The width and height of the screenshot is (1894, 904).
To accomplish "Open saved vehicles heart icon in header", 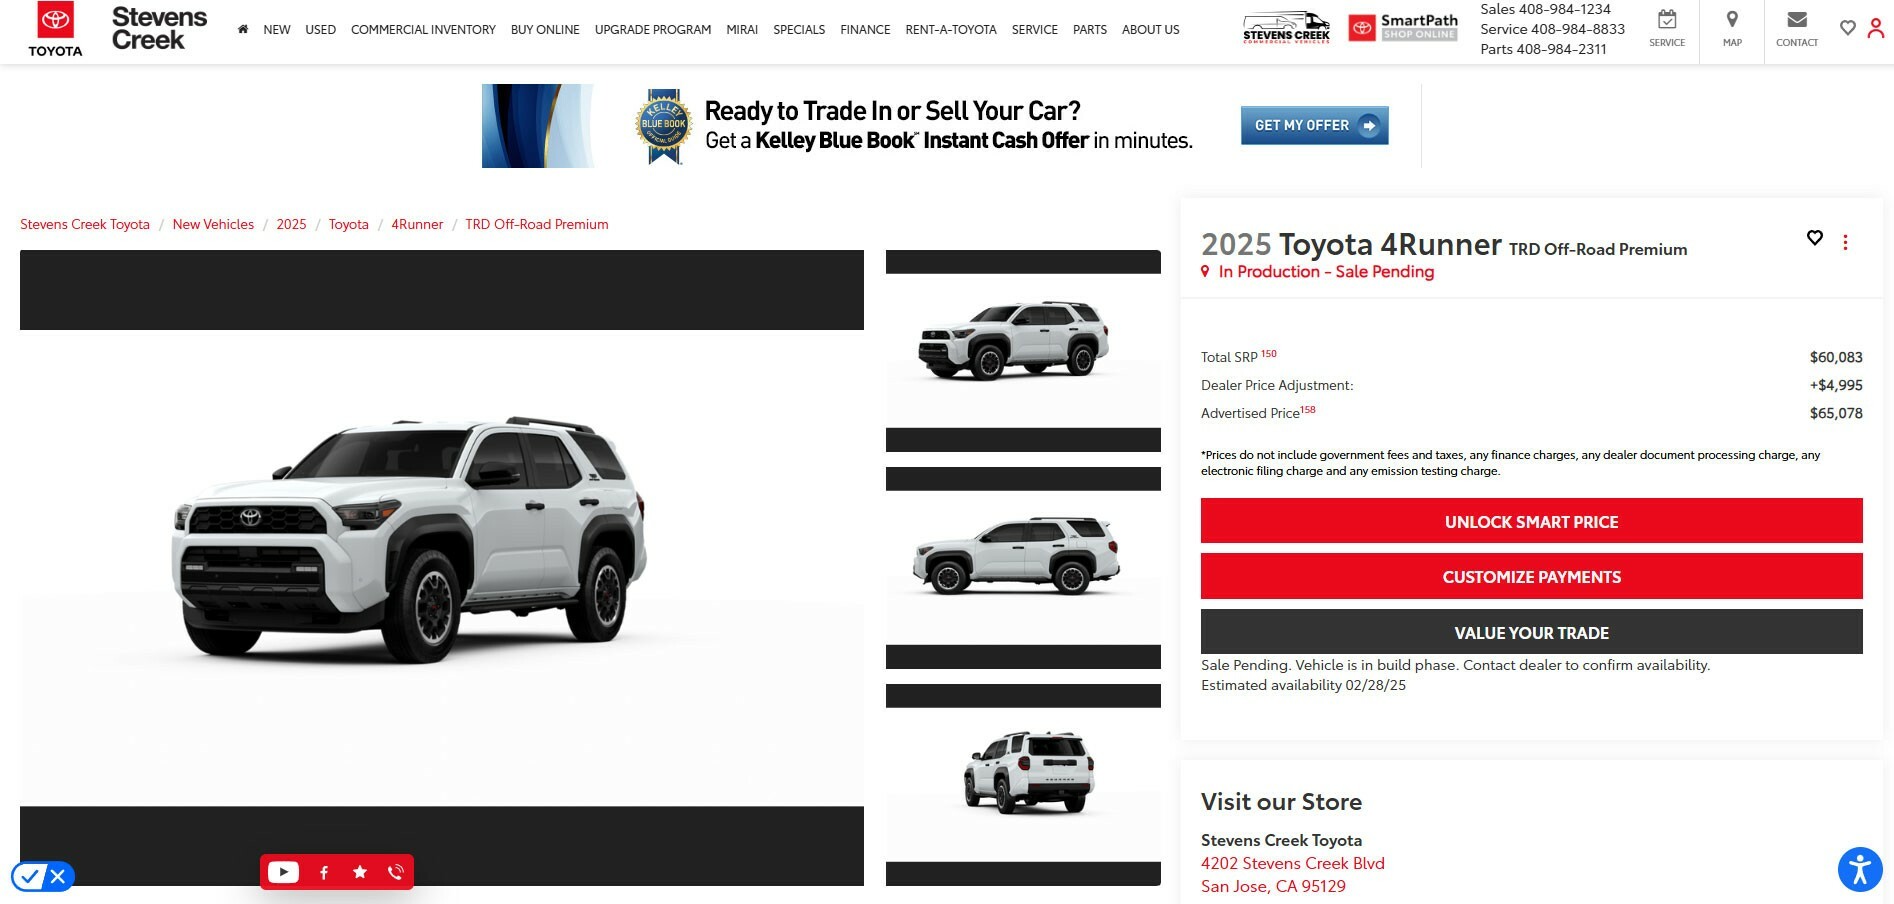I will 1848,28.
